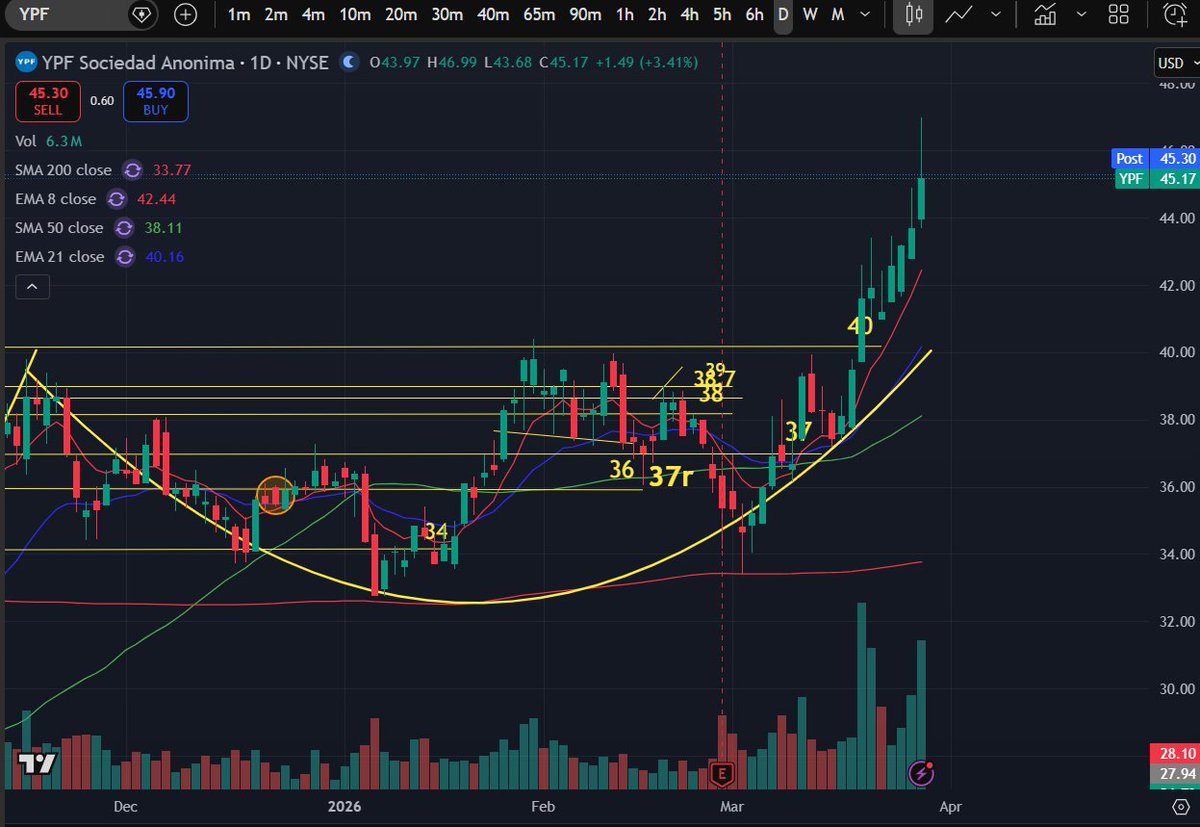The width and height of the screenshot is (1200, 827).
Task: Switch to the 4m timeframe
Action: (314, 15)
